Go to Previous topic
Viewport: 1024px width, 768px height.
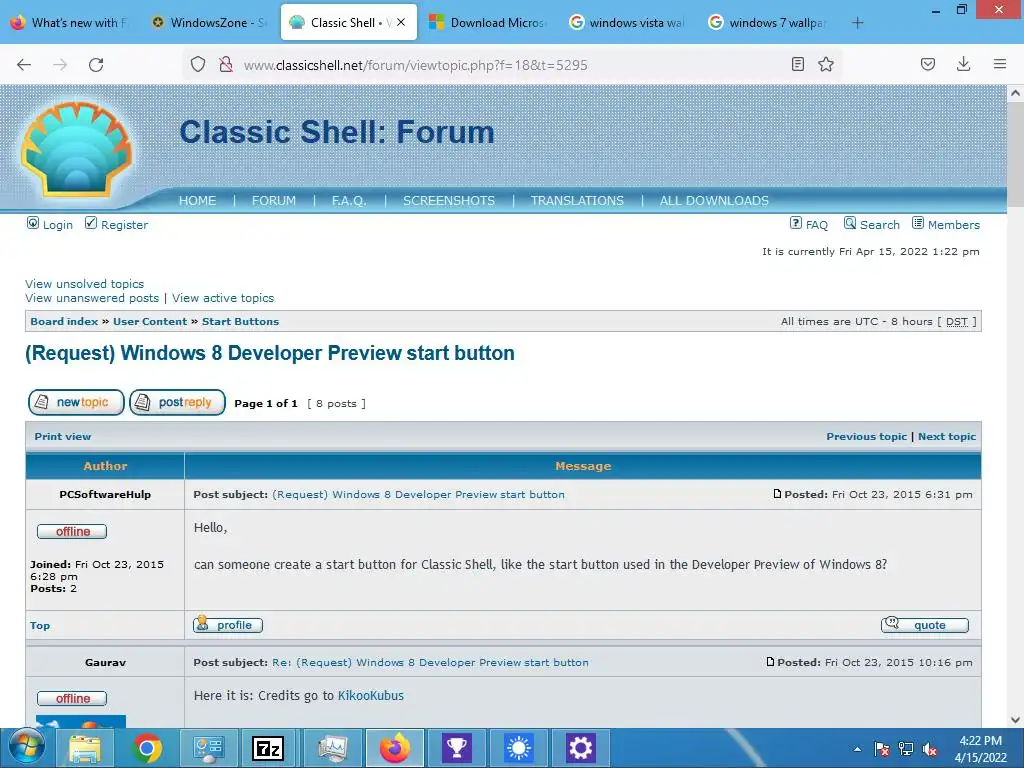867,436
